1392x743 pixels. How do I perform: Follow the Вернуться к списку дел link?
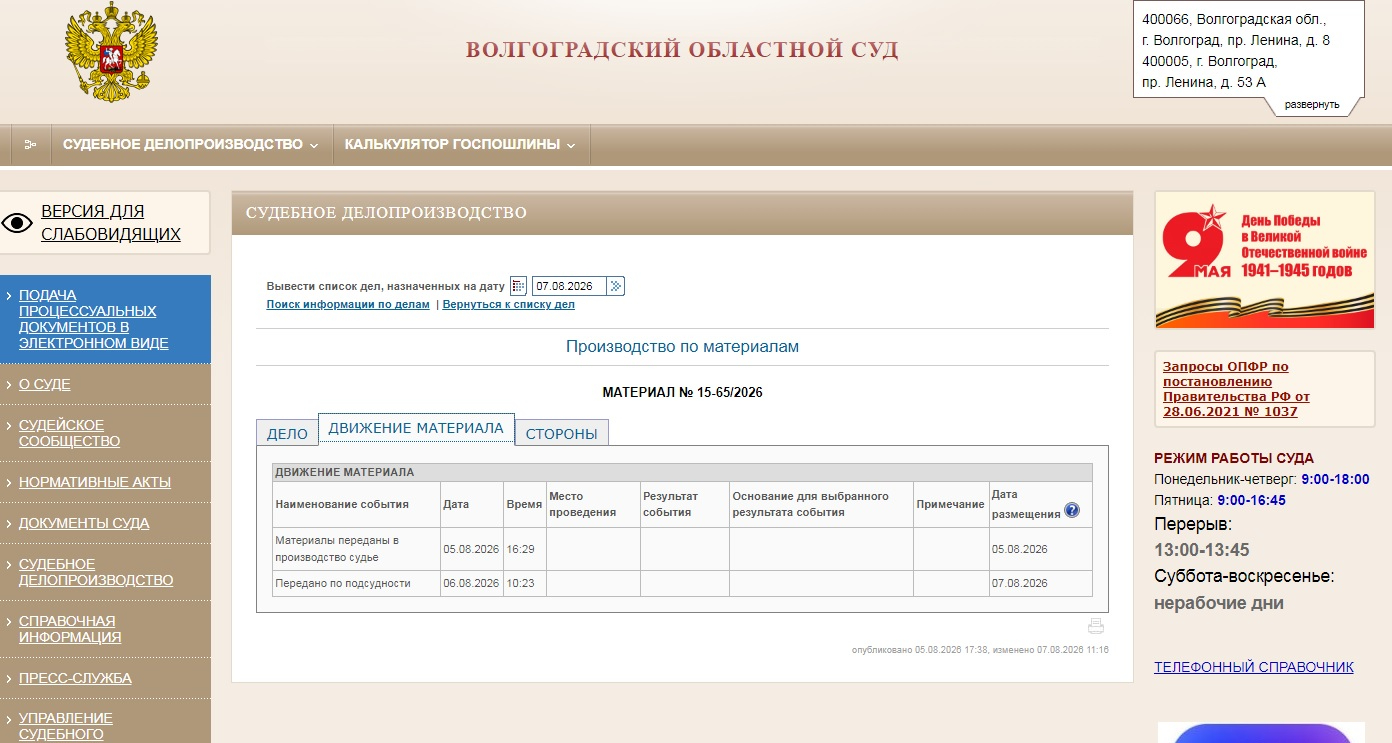click(509, 304)
